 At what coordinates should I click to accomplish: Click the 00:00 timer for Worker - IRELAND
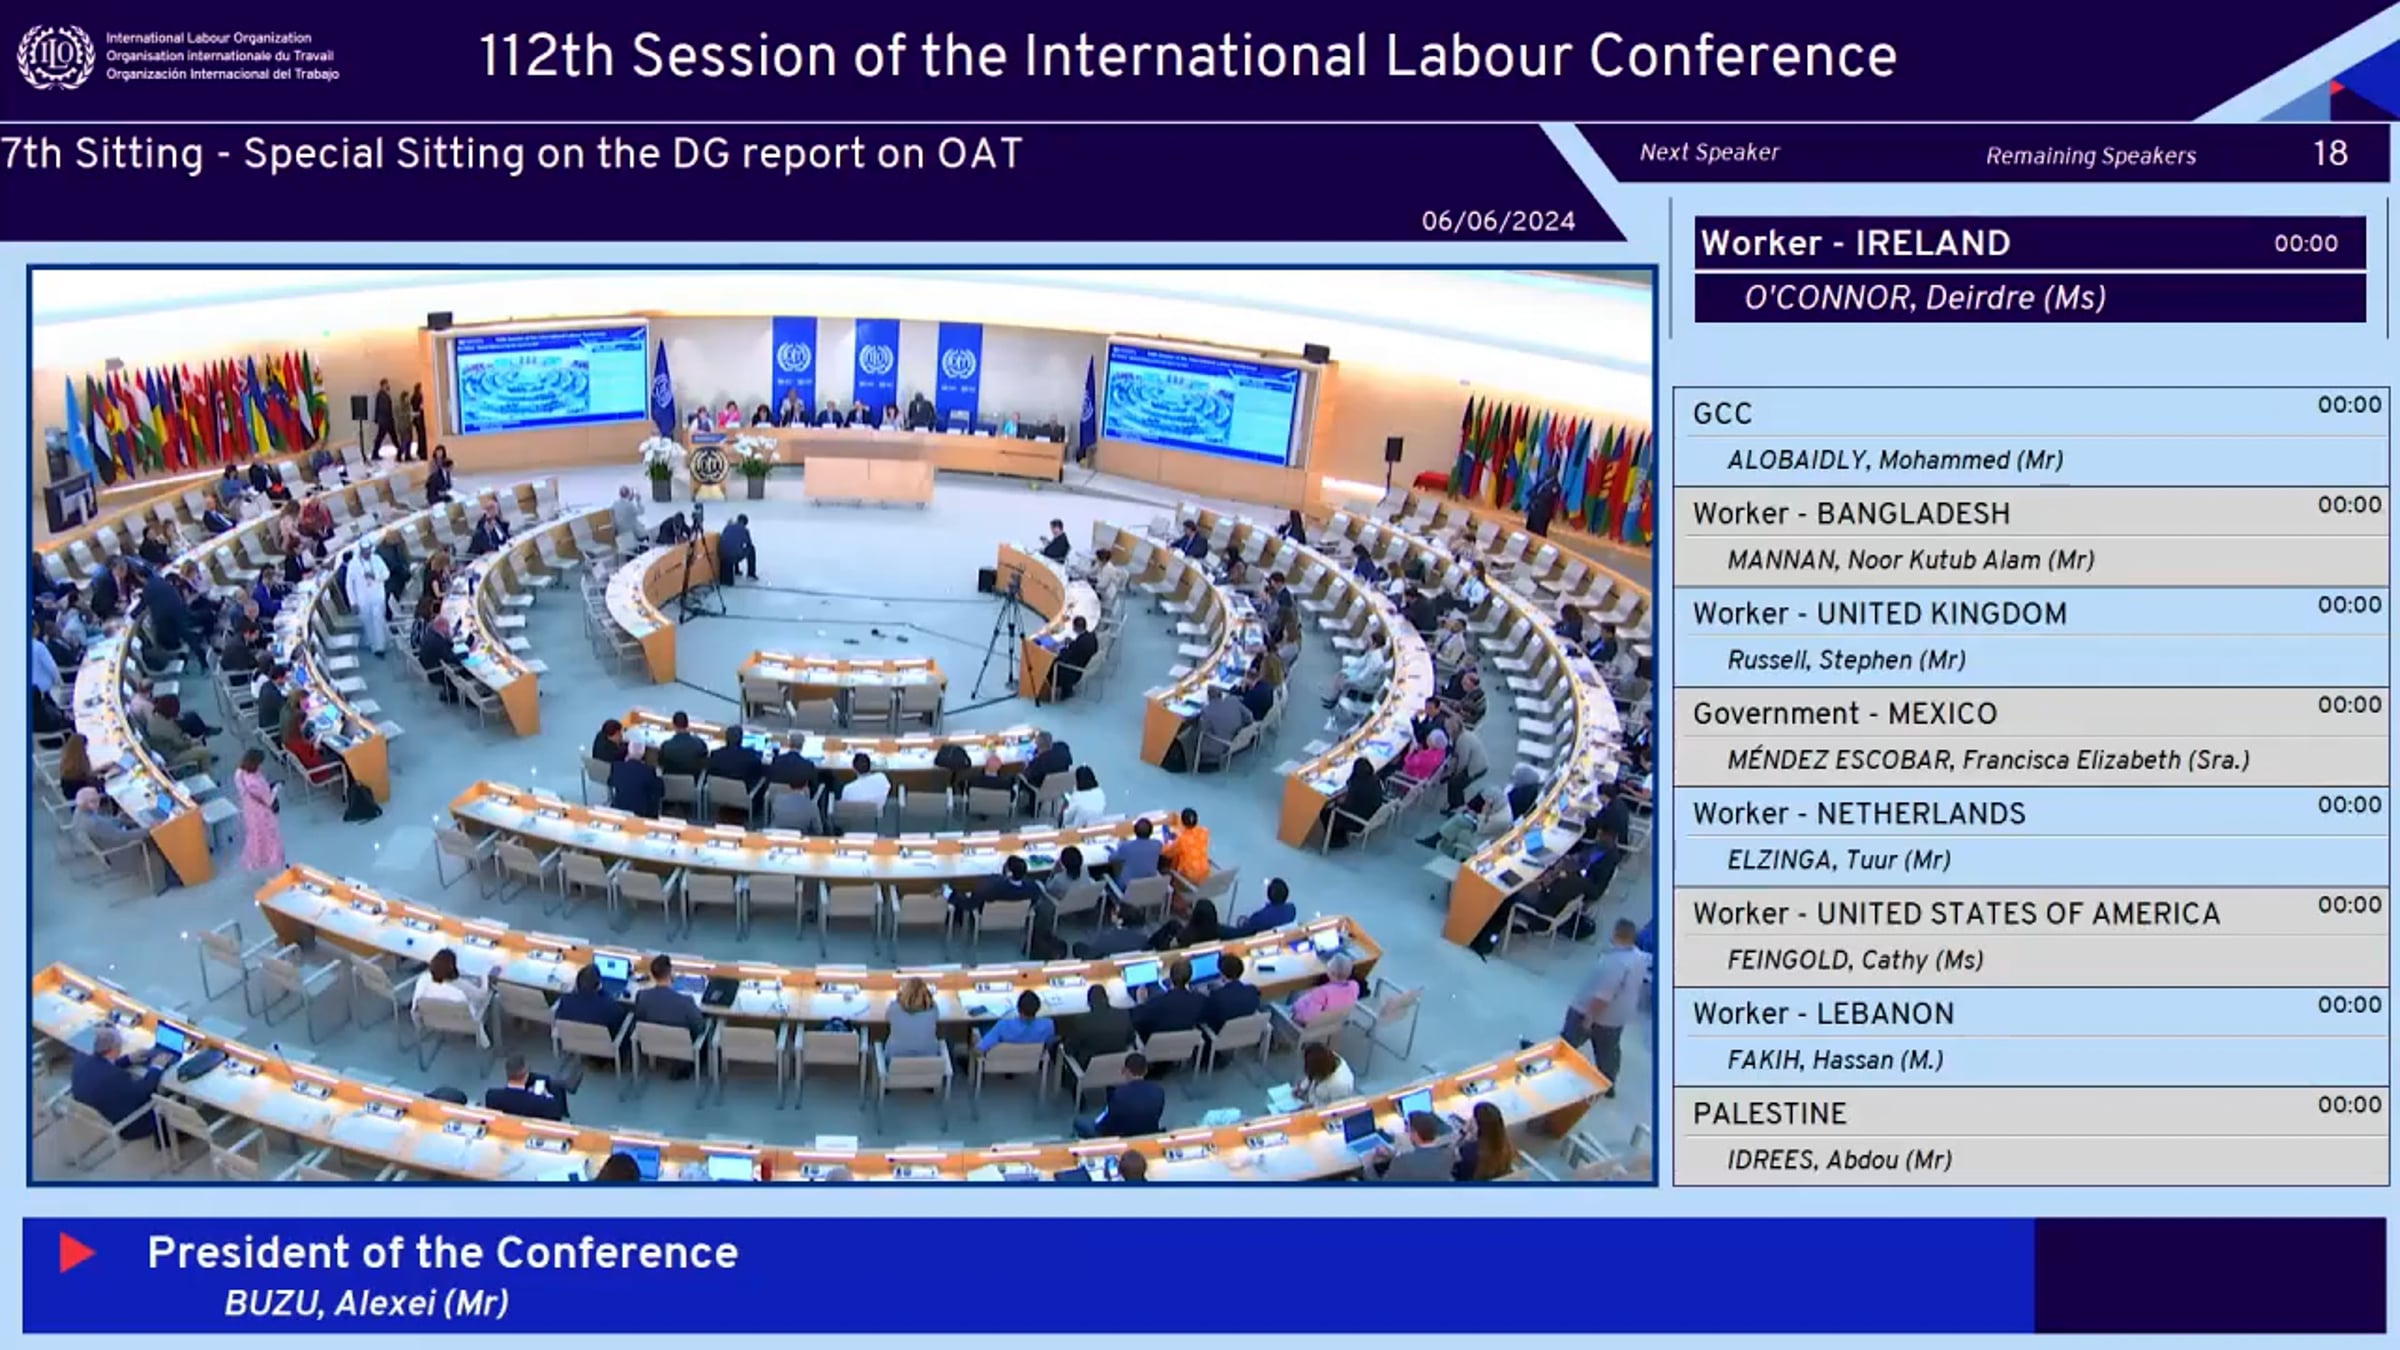tap(2306, 243)
